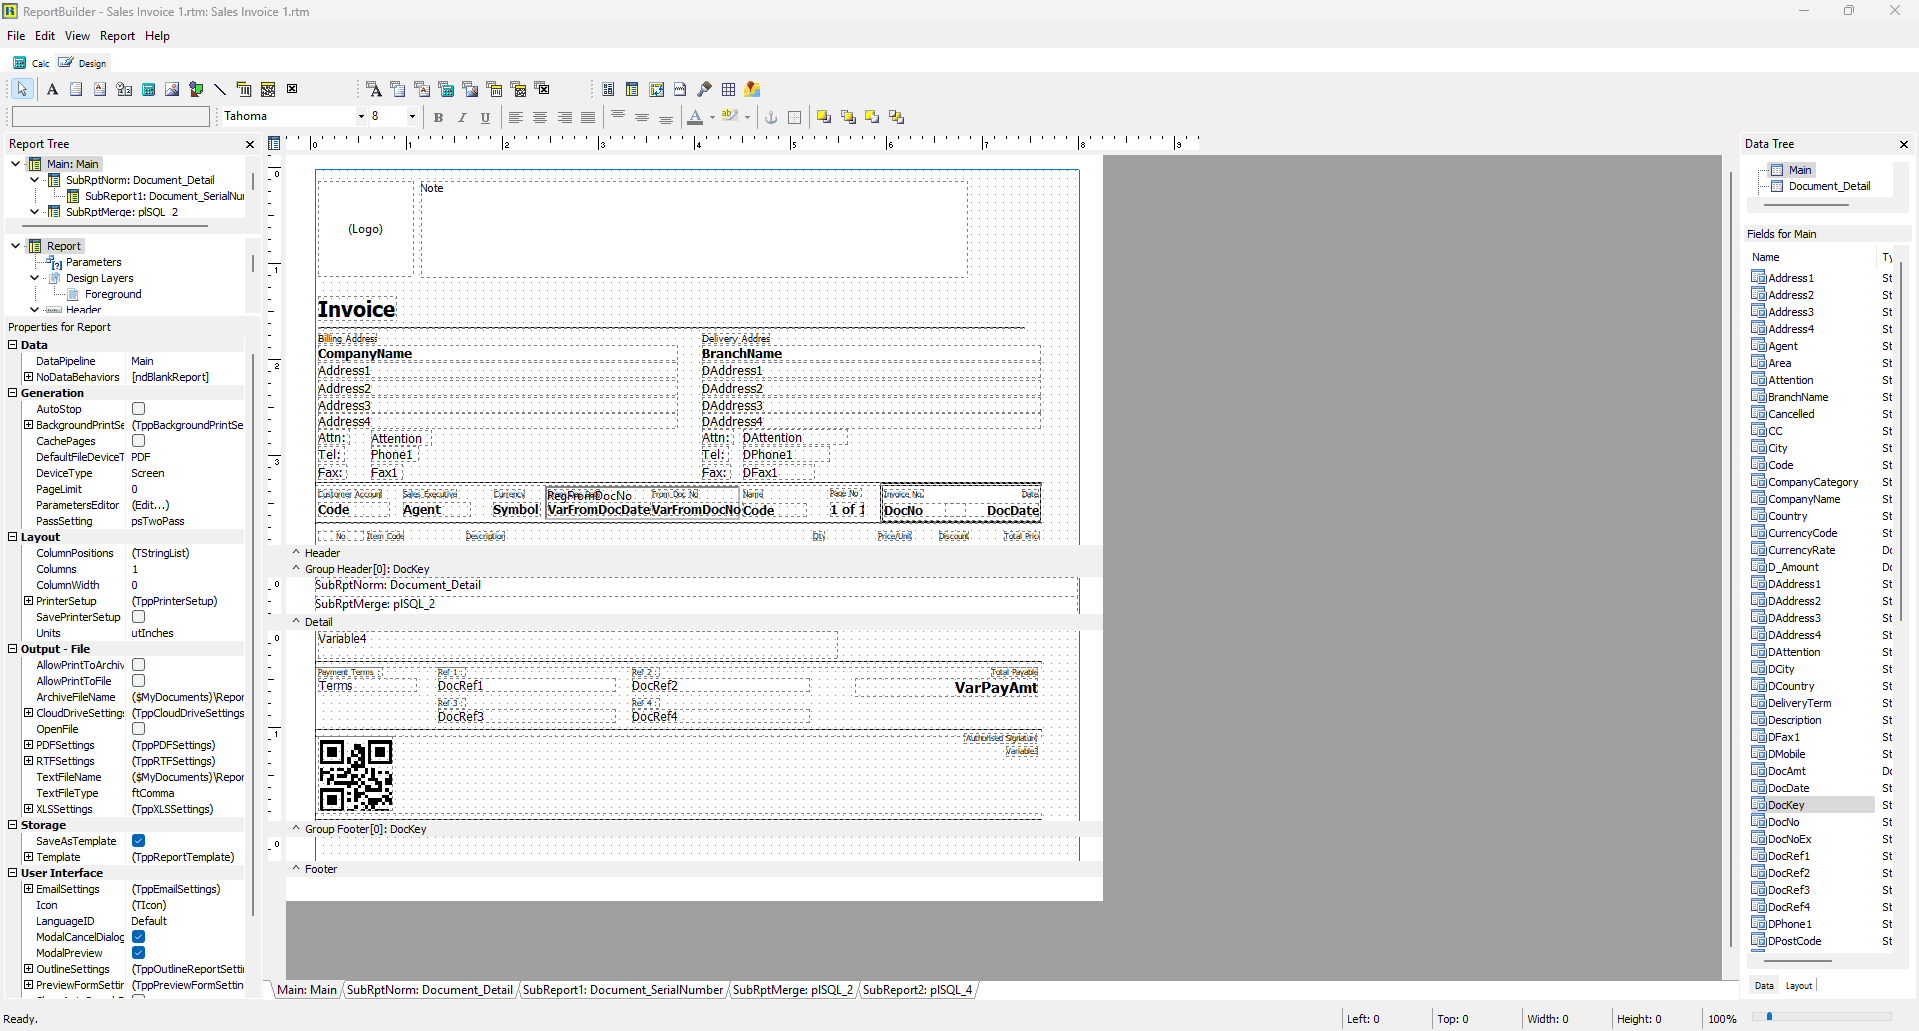Expand the NoDataBehaviors property
The image size is (1919, 1031).
(28, 377)
